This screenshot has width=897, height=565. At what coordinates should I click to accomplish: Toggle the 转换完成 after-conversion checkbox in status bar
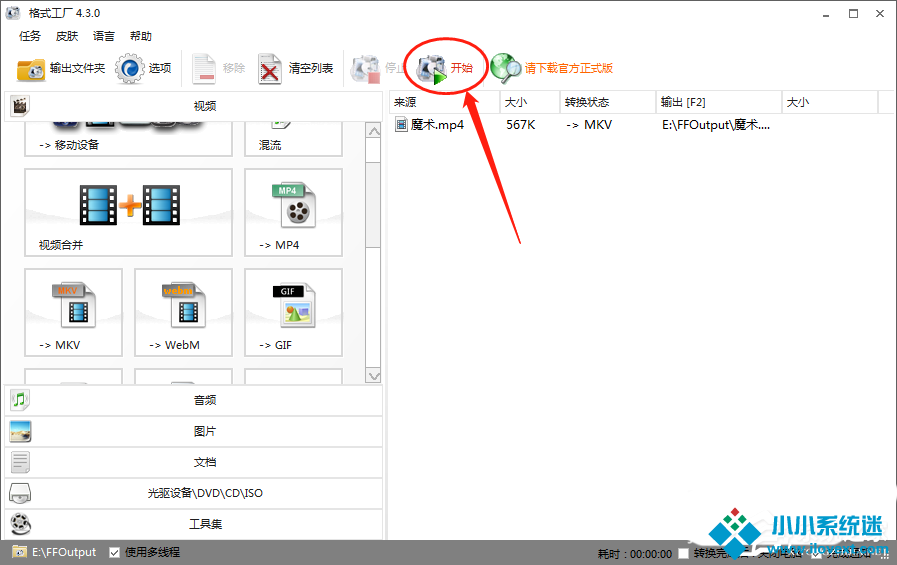coord(683,553)
